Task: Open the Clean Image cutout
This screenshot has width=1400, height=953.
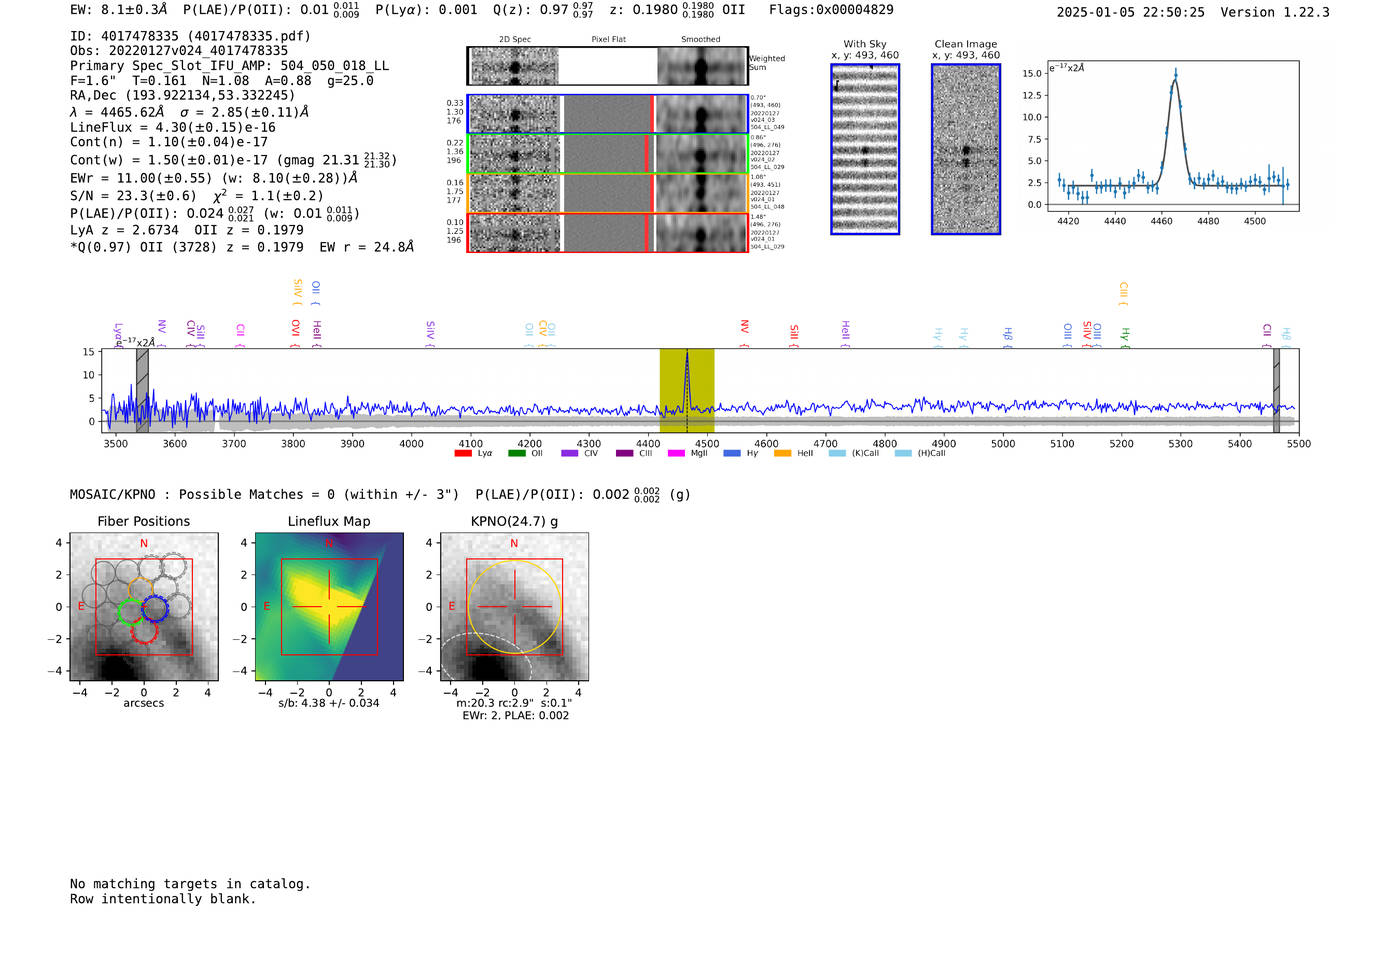Action: point(966,149)
